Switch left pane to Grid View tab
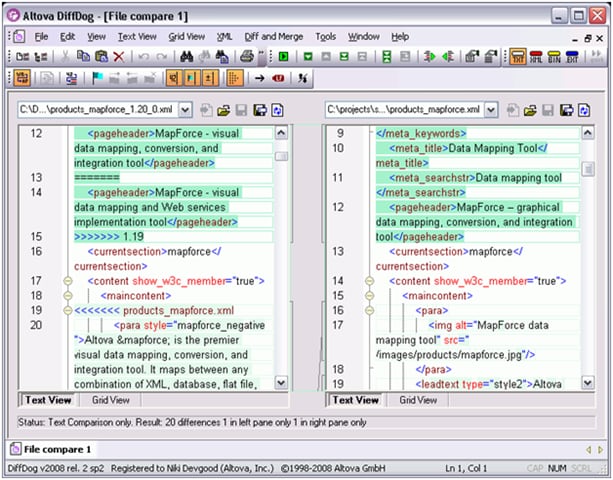Screen dimensions: 613x480 point(111,400)
